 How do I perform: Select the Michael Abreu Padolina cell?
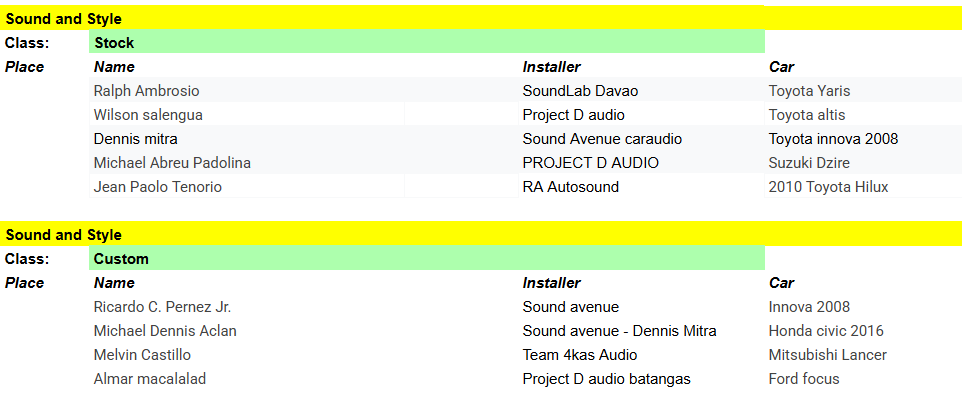172,163
